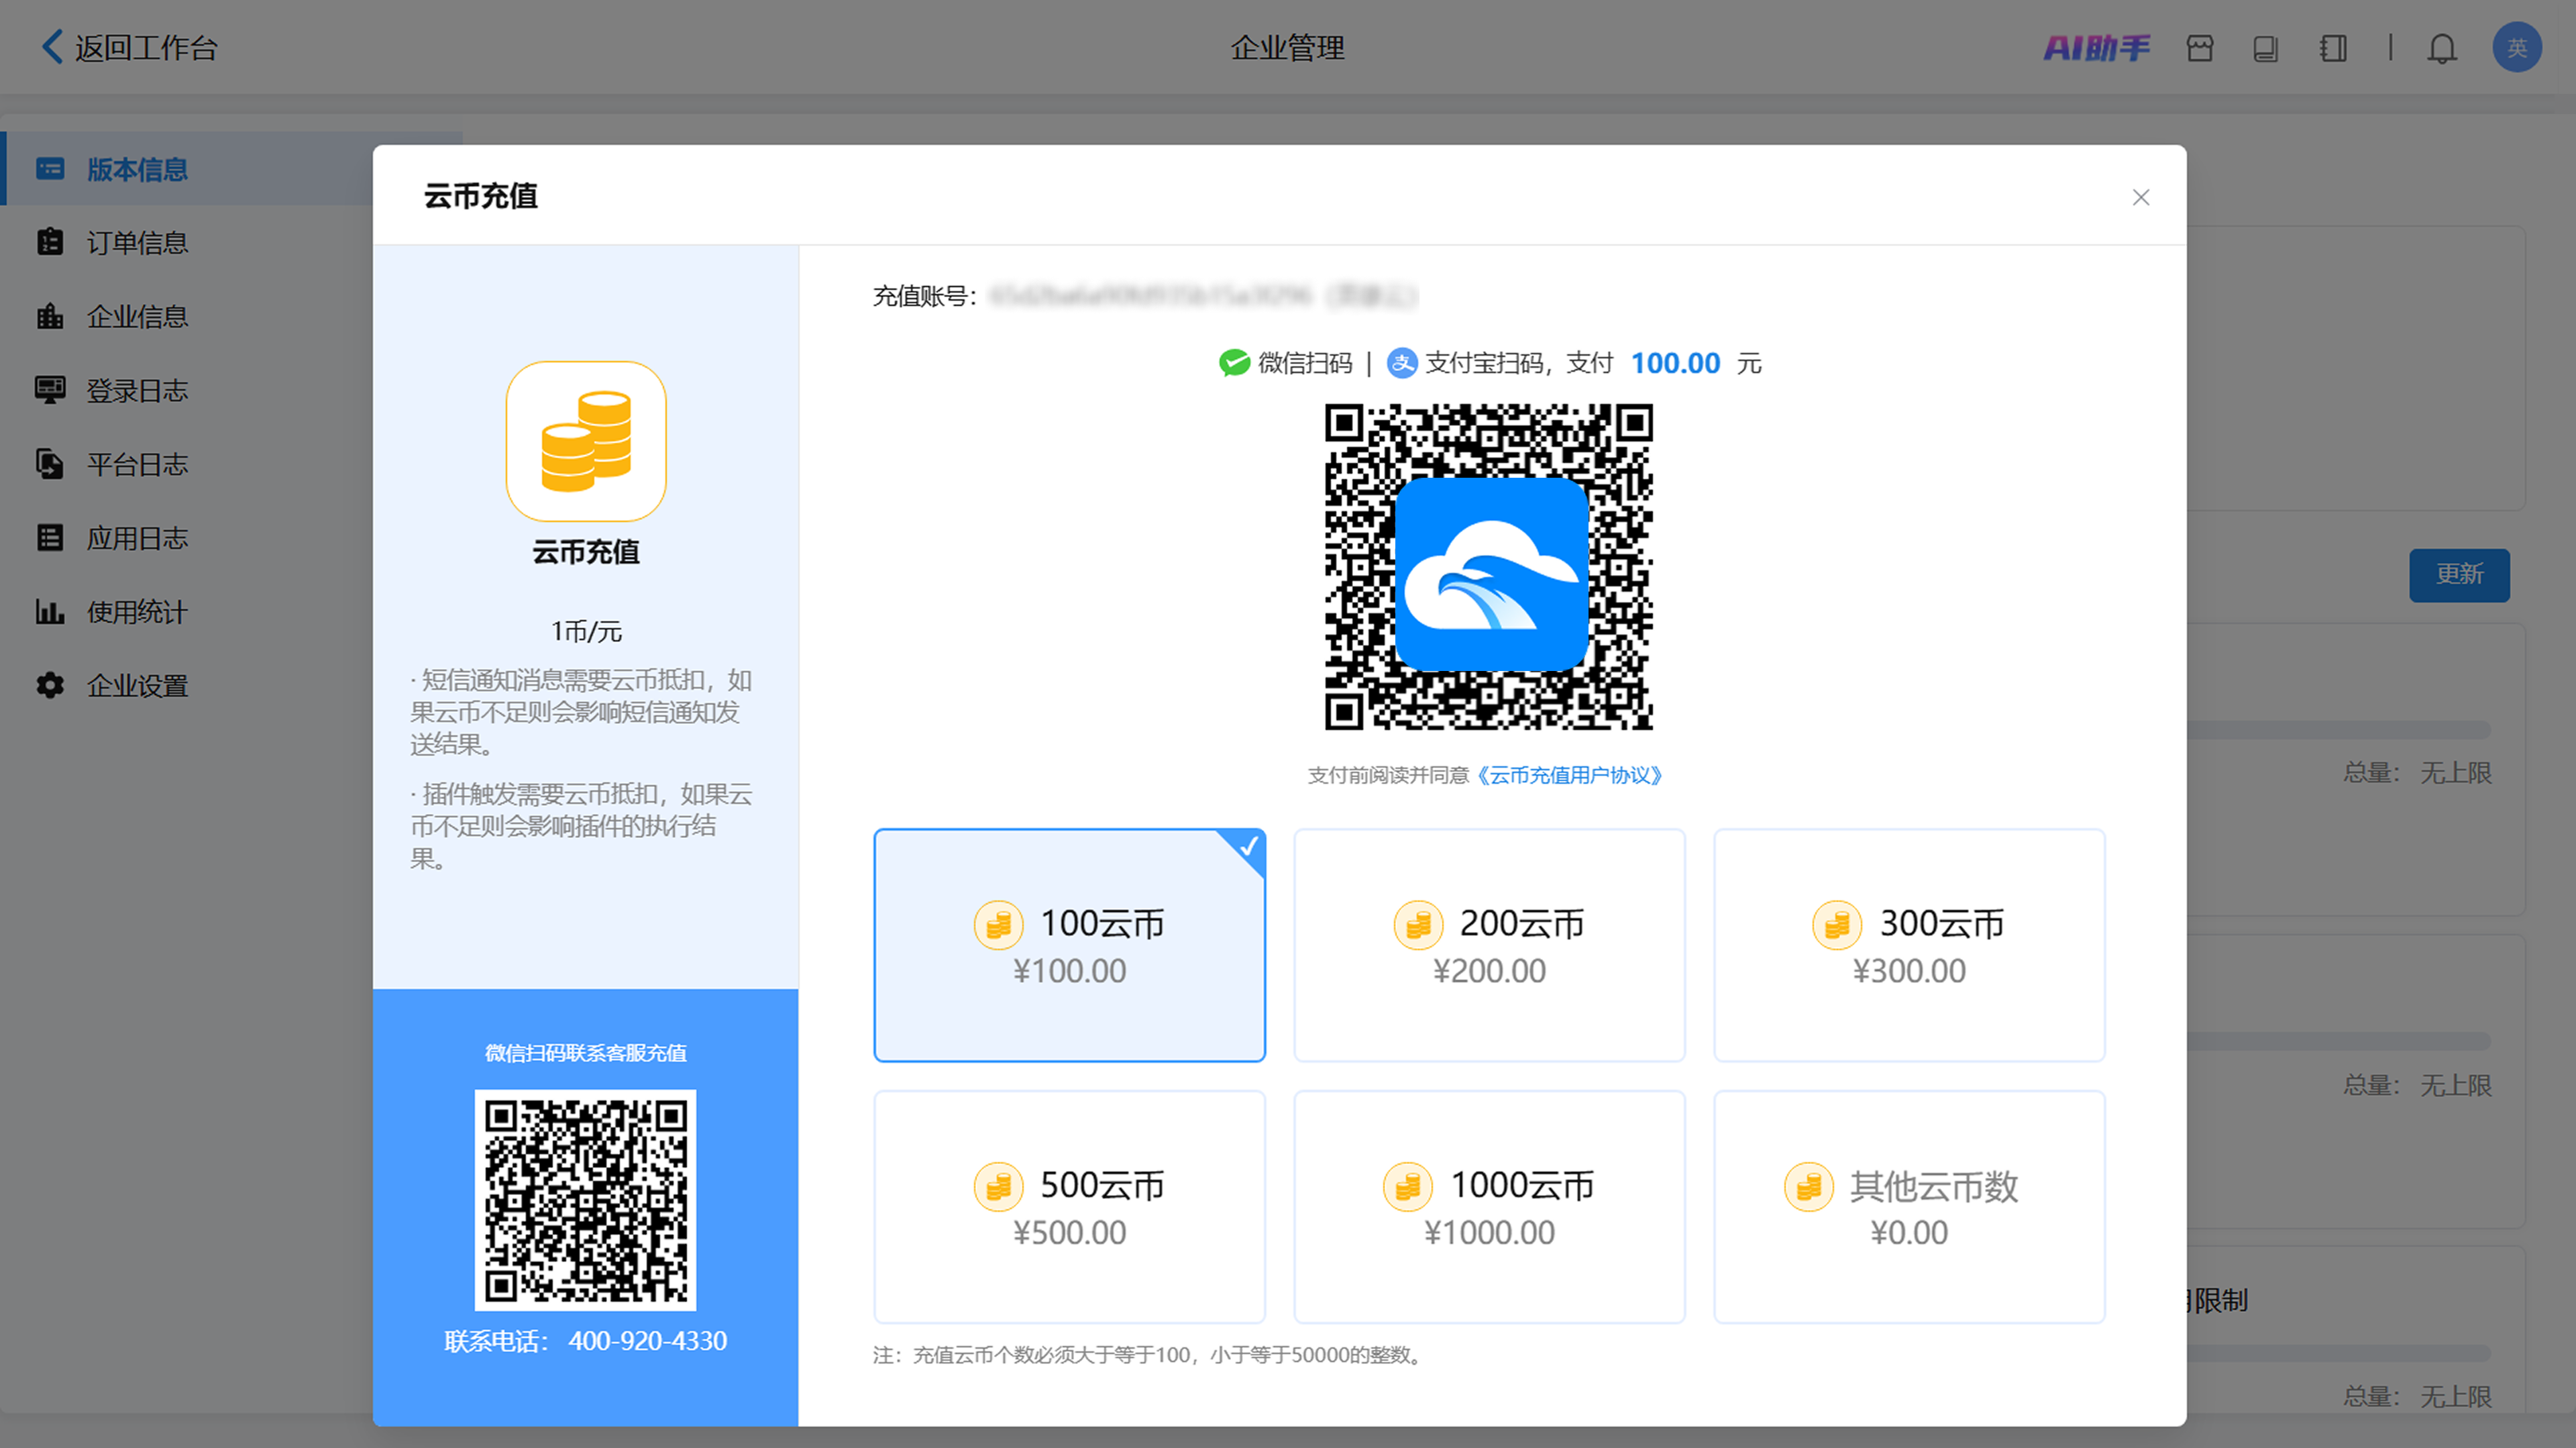Viewport: 2576px width, 1448px height.
Task: Click the WeChat 微信扫码 icon
Action: (1234, 363)
